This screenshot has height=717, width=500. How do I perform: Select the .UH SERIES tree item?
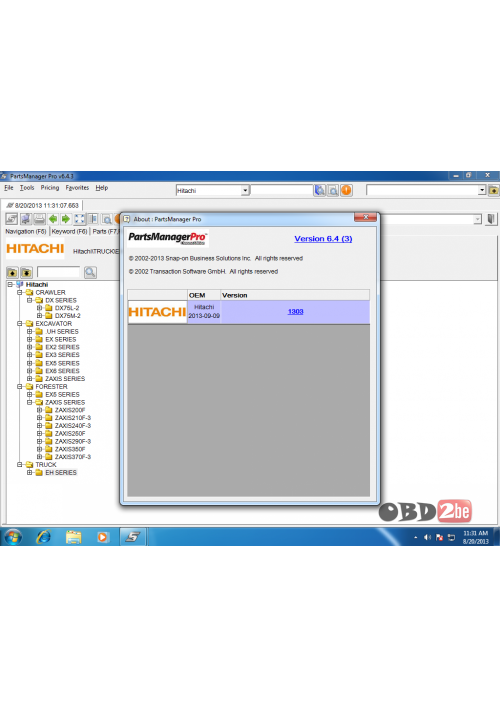tap(62, 331)
